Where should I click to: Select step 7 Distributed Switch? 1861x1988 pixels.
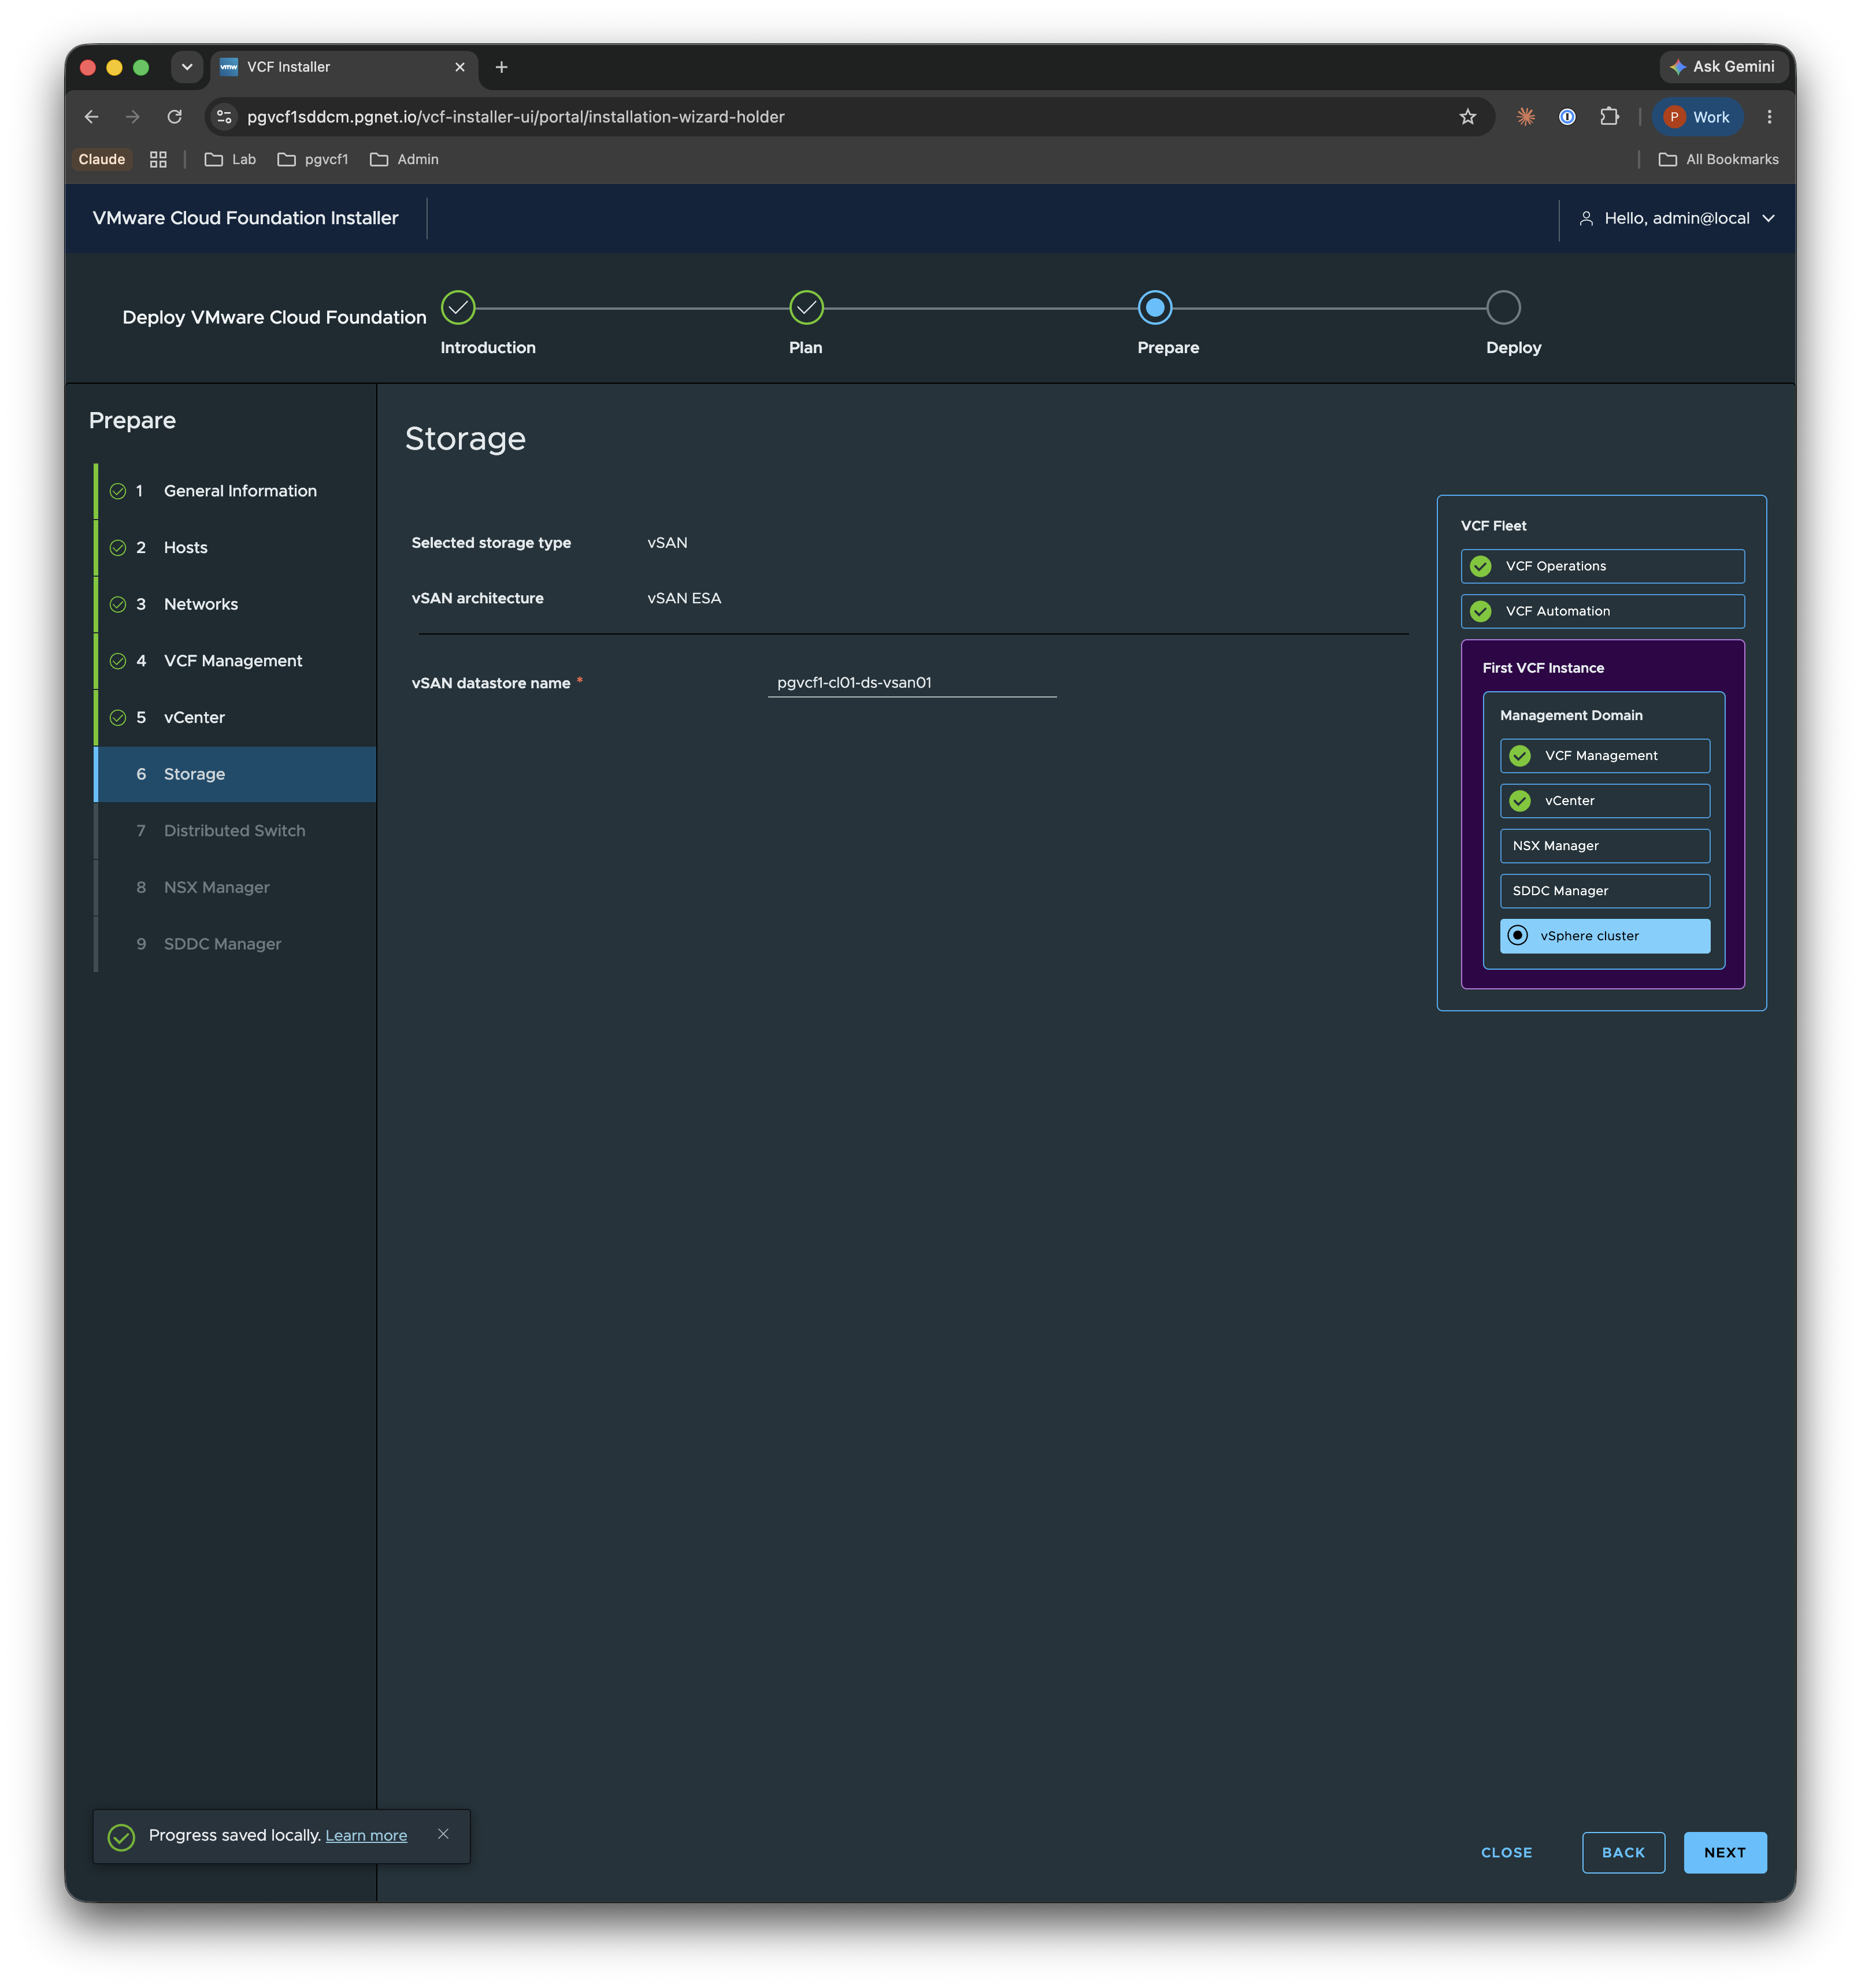point(236,831)
